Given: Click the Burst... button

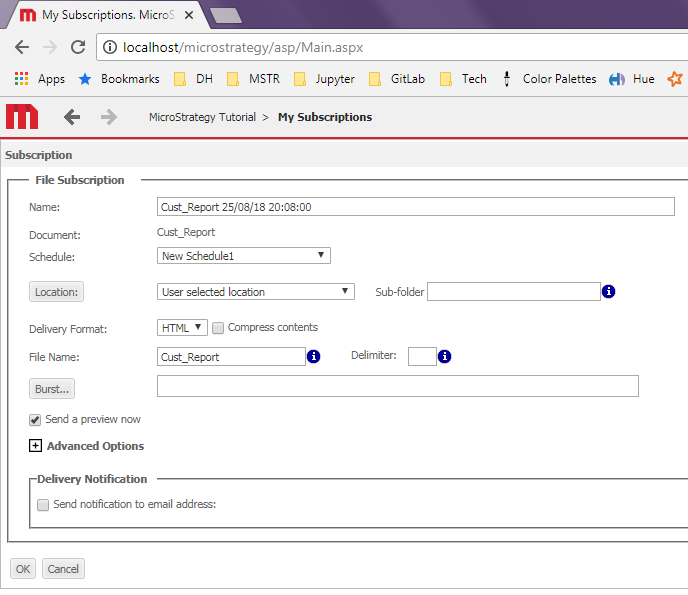Looking at the screenshot, I should [x=52, y=388].
